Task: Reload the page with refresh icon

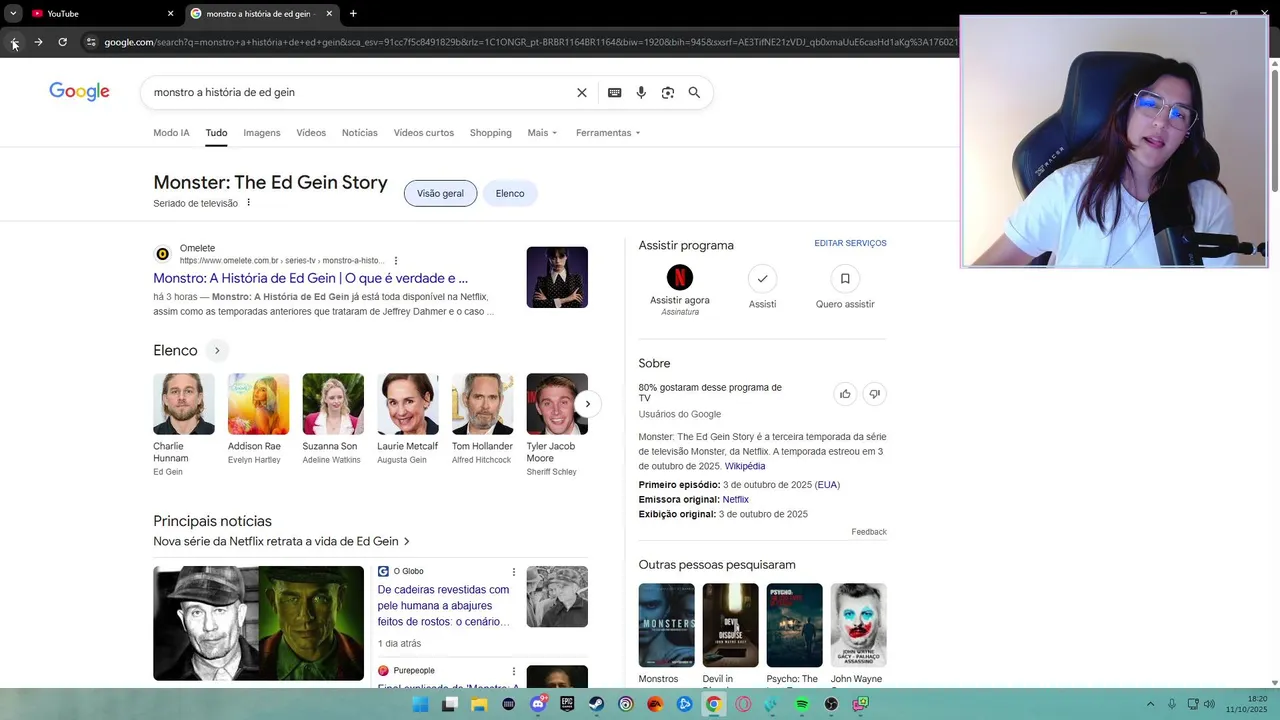Action: (62, 42)
